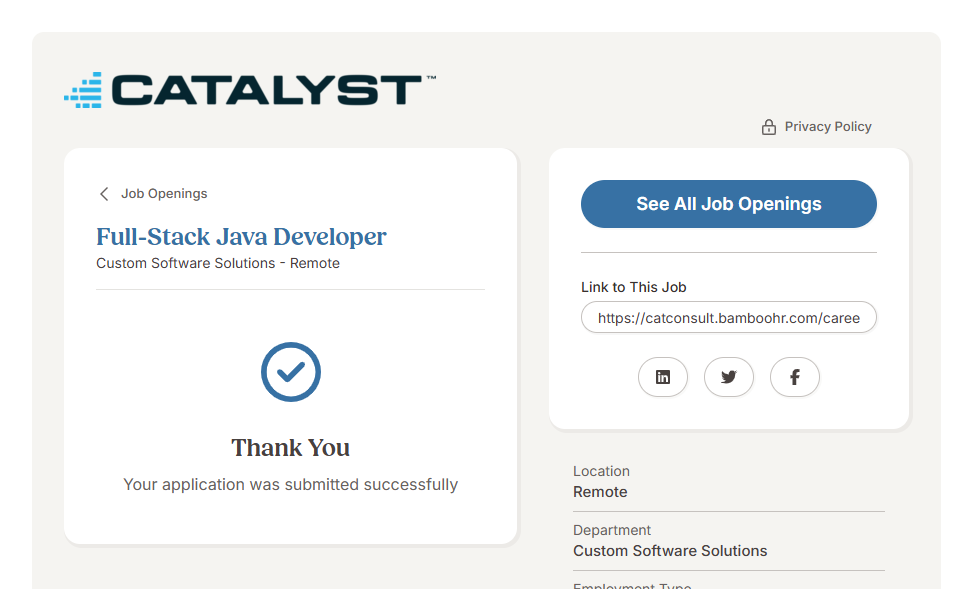The image size is (973, 589).
Task: Click the Link to This Job label
Action: pos(633,287)
